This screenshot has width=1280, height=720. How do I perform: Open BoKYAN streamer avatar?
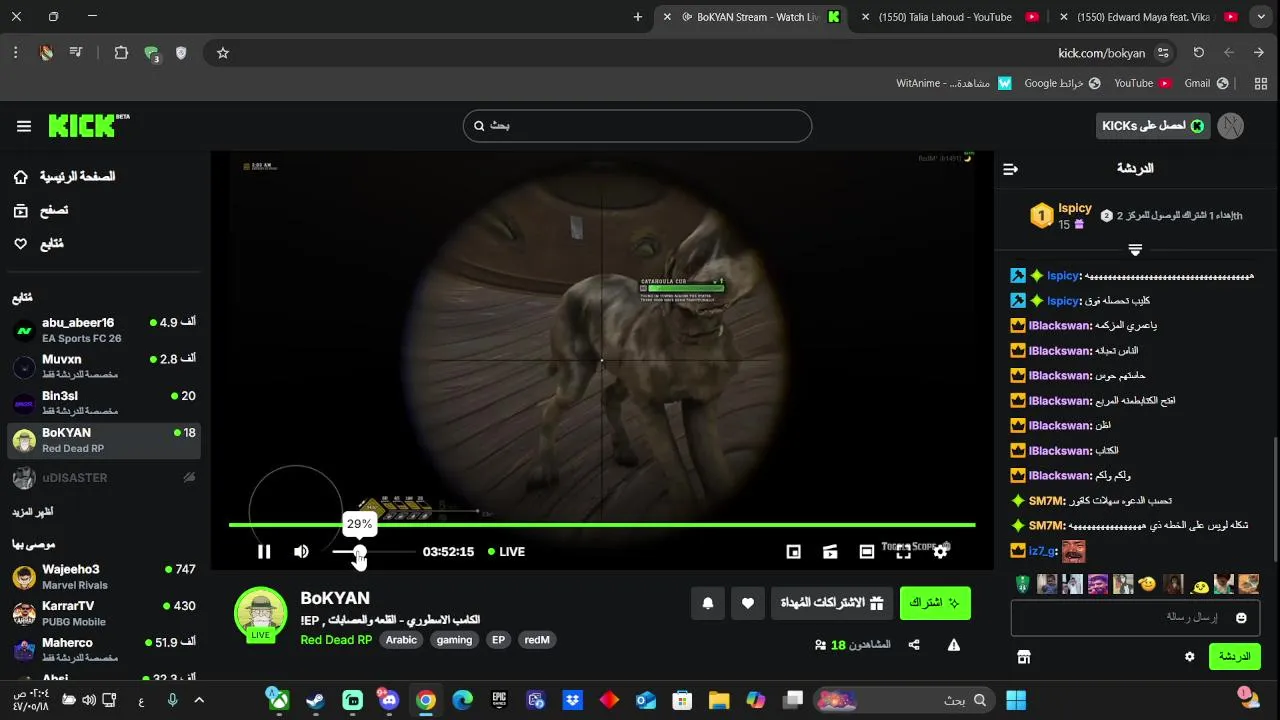(x=260, y=613)
